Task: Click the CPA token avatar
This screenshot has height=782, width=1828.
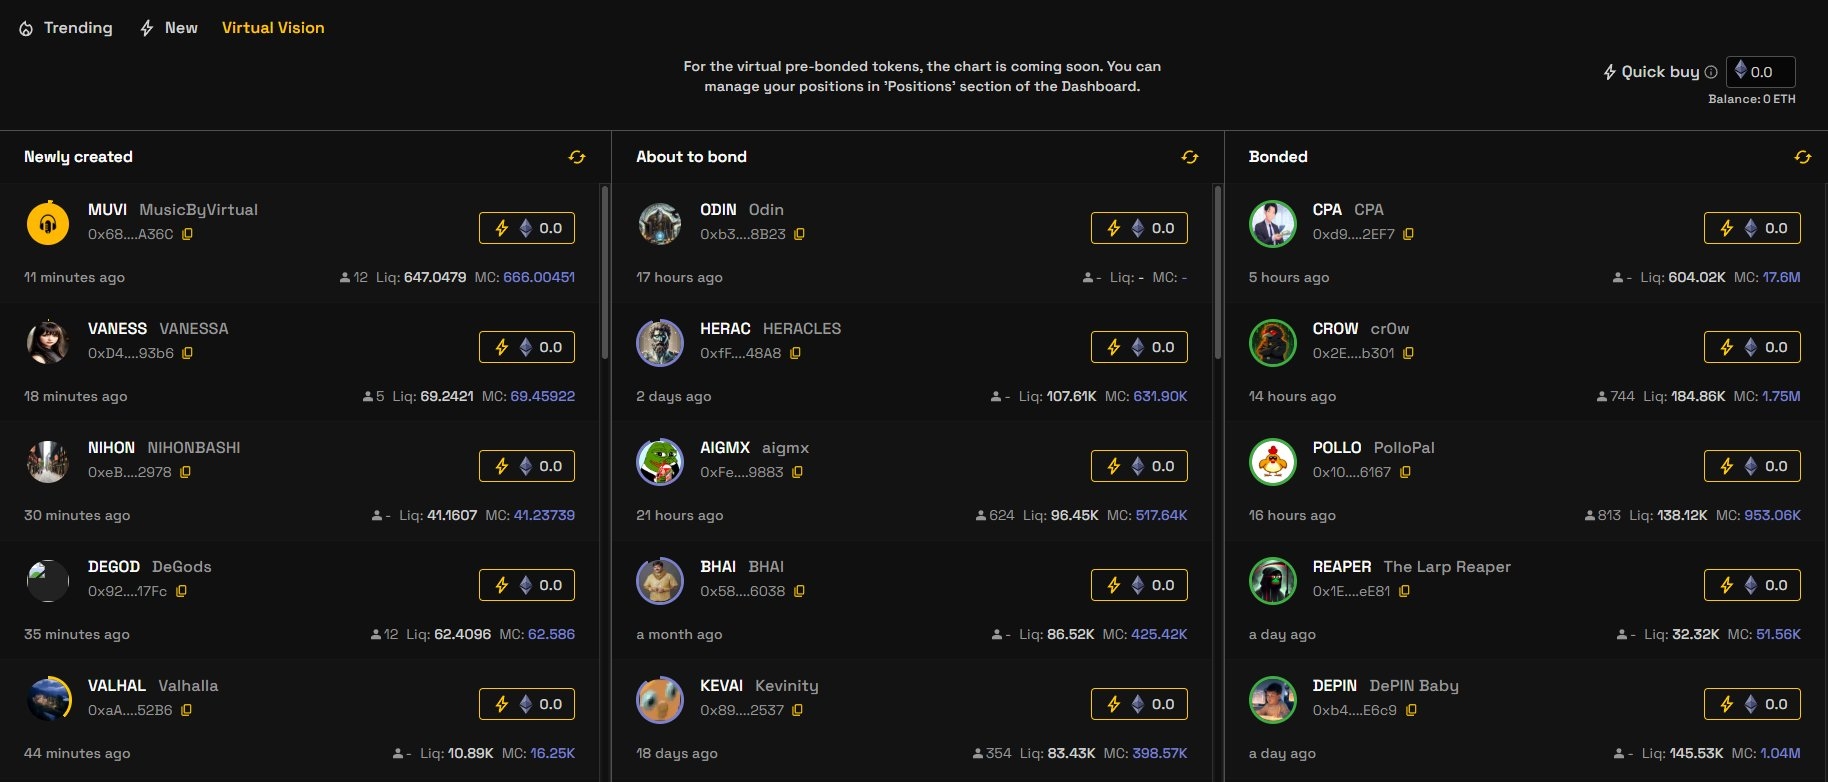Action: click(1272, 224)
